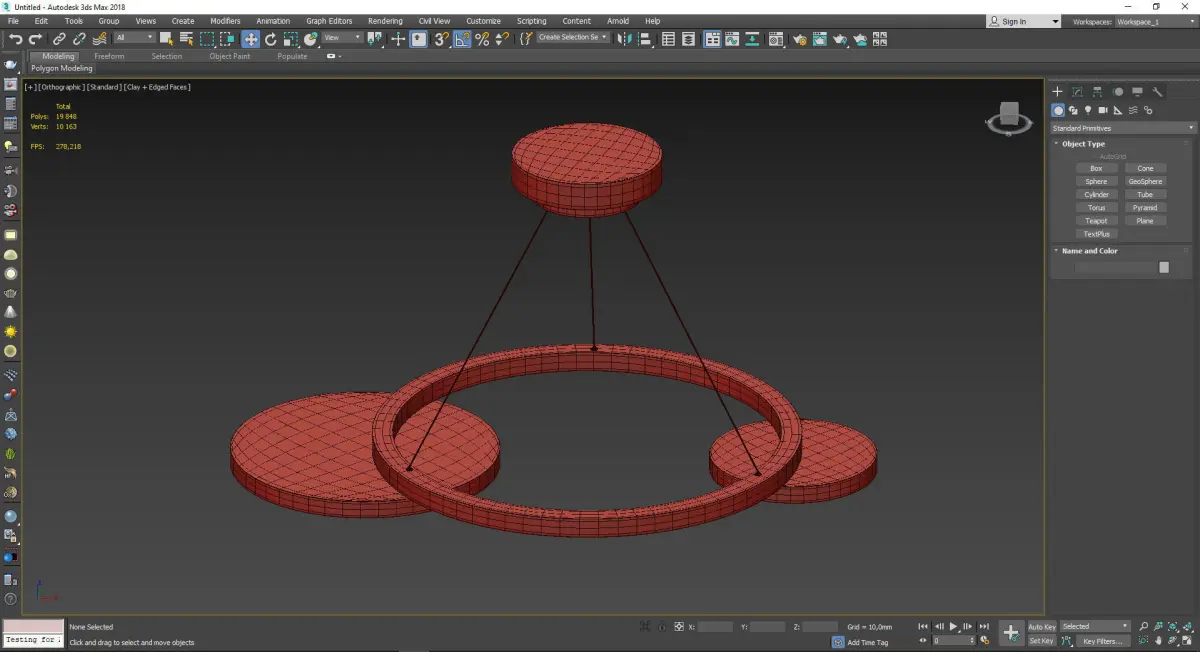This screenshot has height=652, width=1200.
Task: Activate Select and Move tool
Action: 250,39
